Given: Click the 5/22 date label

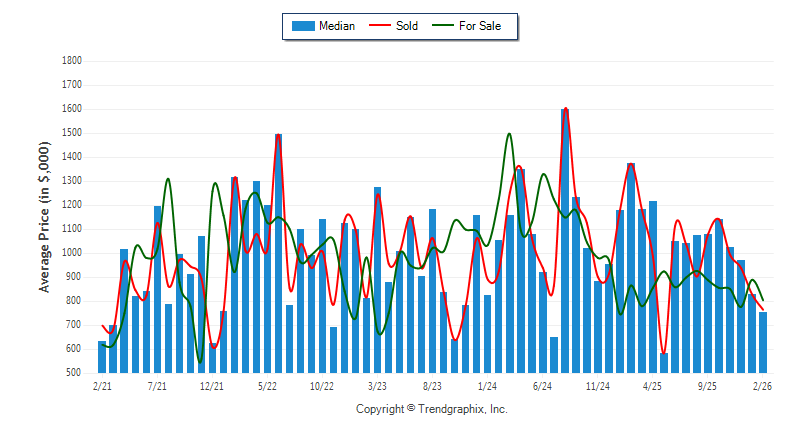Looking at the screenshot, I should [x=267, y=385].
